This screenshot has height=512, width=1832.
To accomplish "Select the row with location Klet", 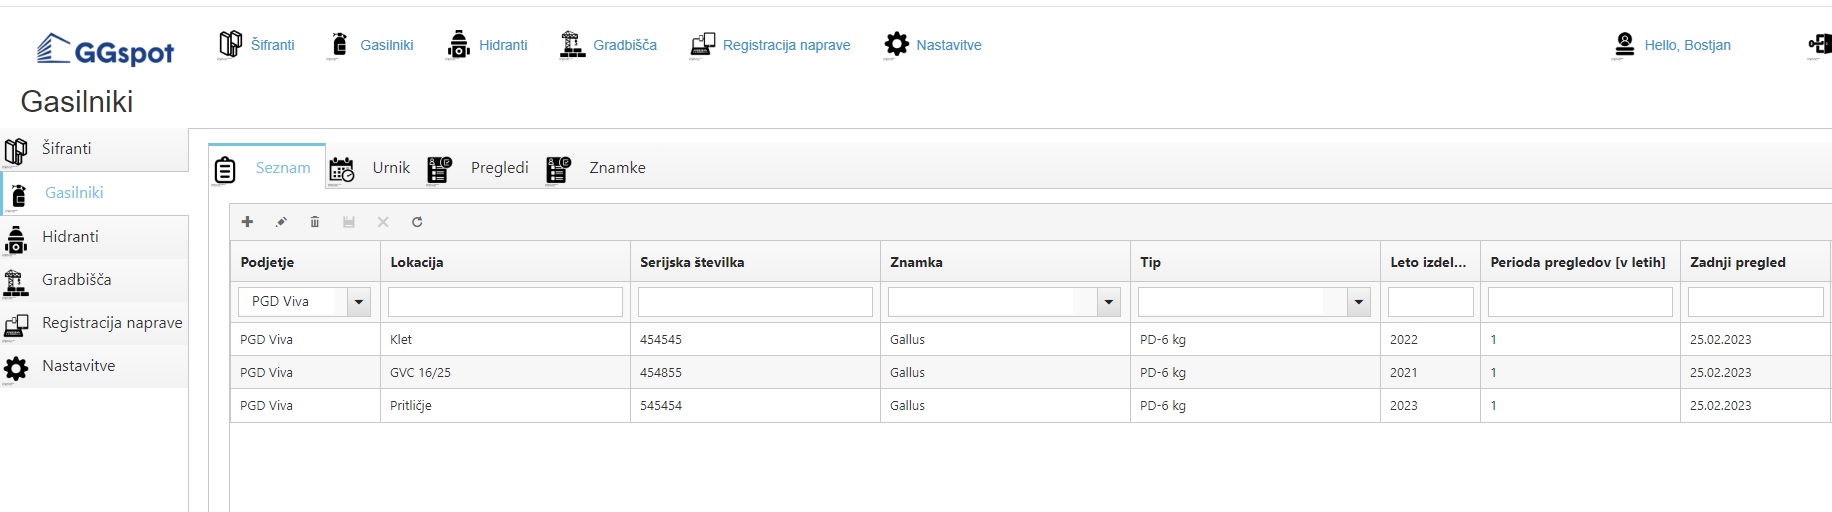I will [x=505, y=340].
